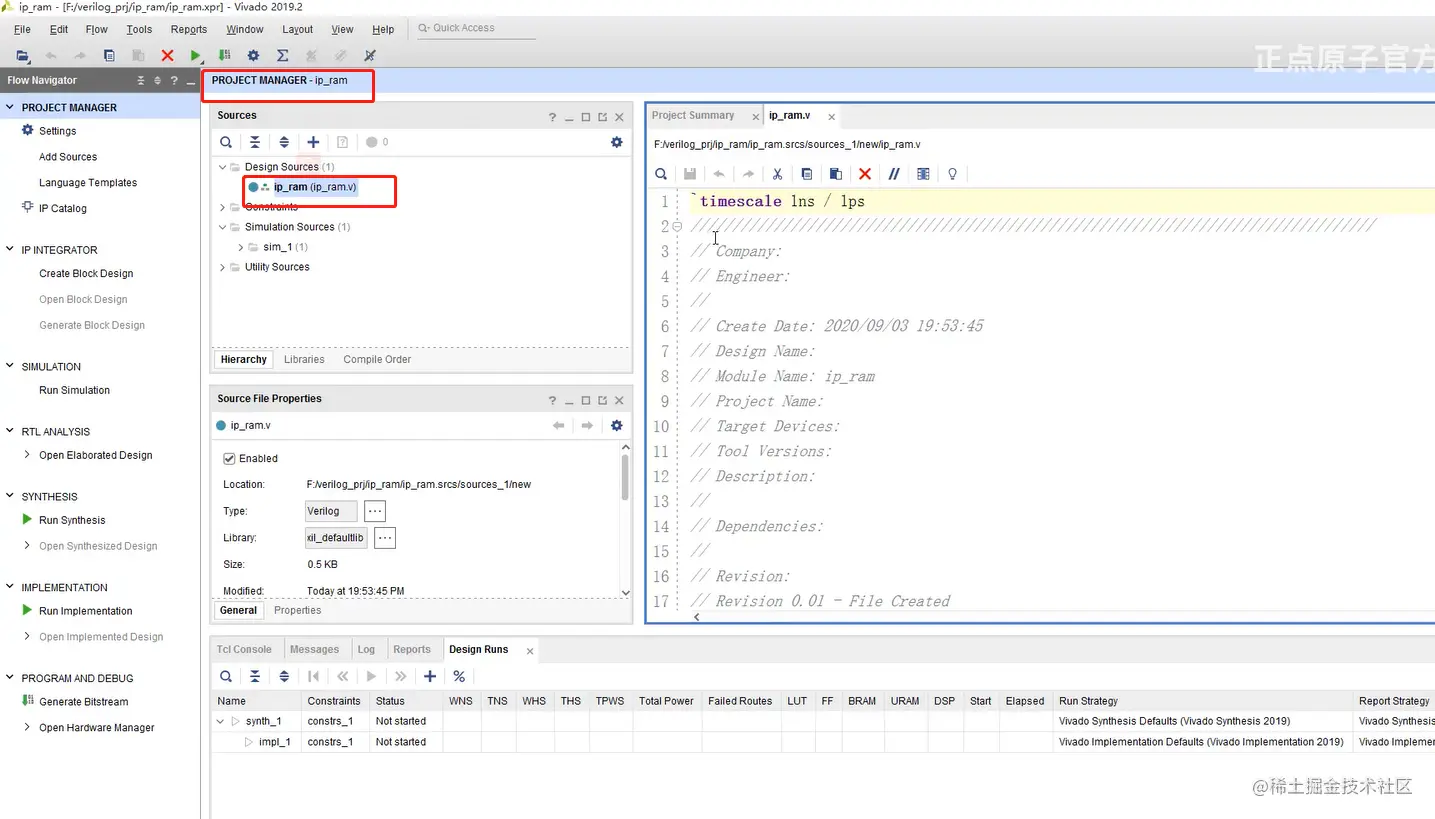Collapse all items in the Sources panel
This screenshot has height=819, width=1435.
point(255,143)
